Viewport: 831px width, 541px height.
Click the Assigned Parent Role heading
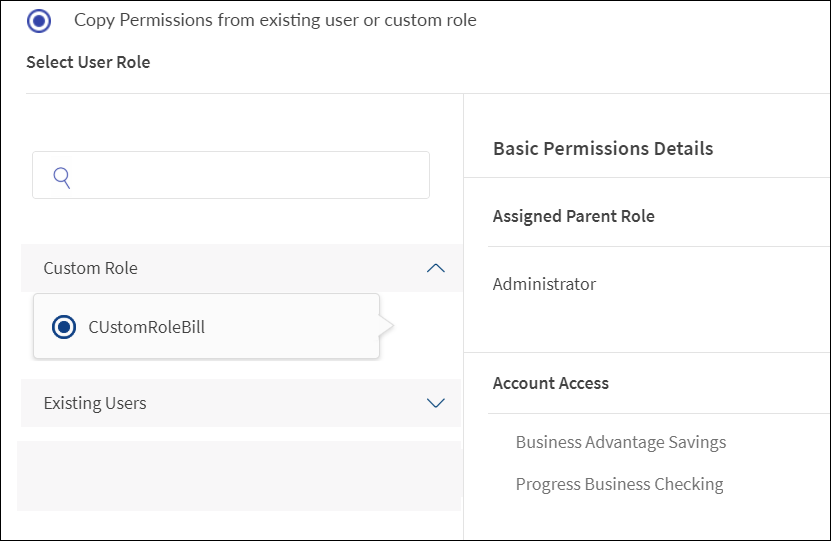(x=573, y=216)
